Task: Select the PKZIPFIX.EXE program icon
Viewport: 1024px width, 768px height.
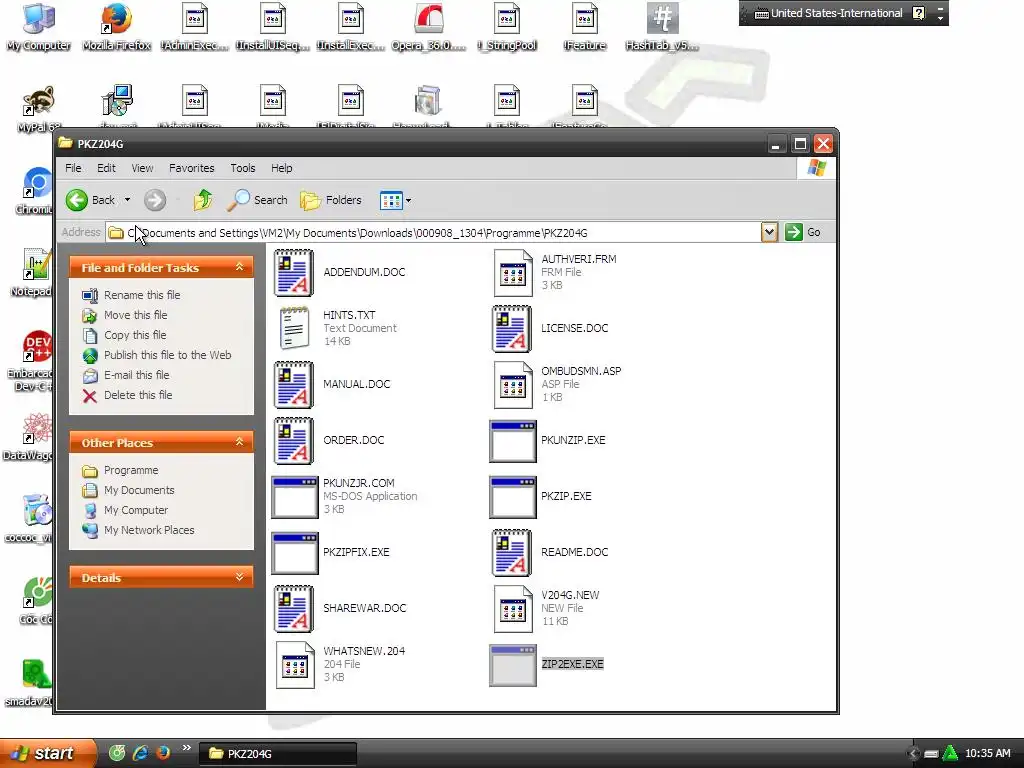Action: [x=295, y=553]
